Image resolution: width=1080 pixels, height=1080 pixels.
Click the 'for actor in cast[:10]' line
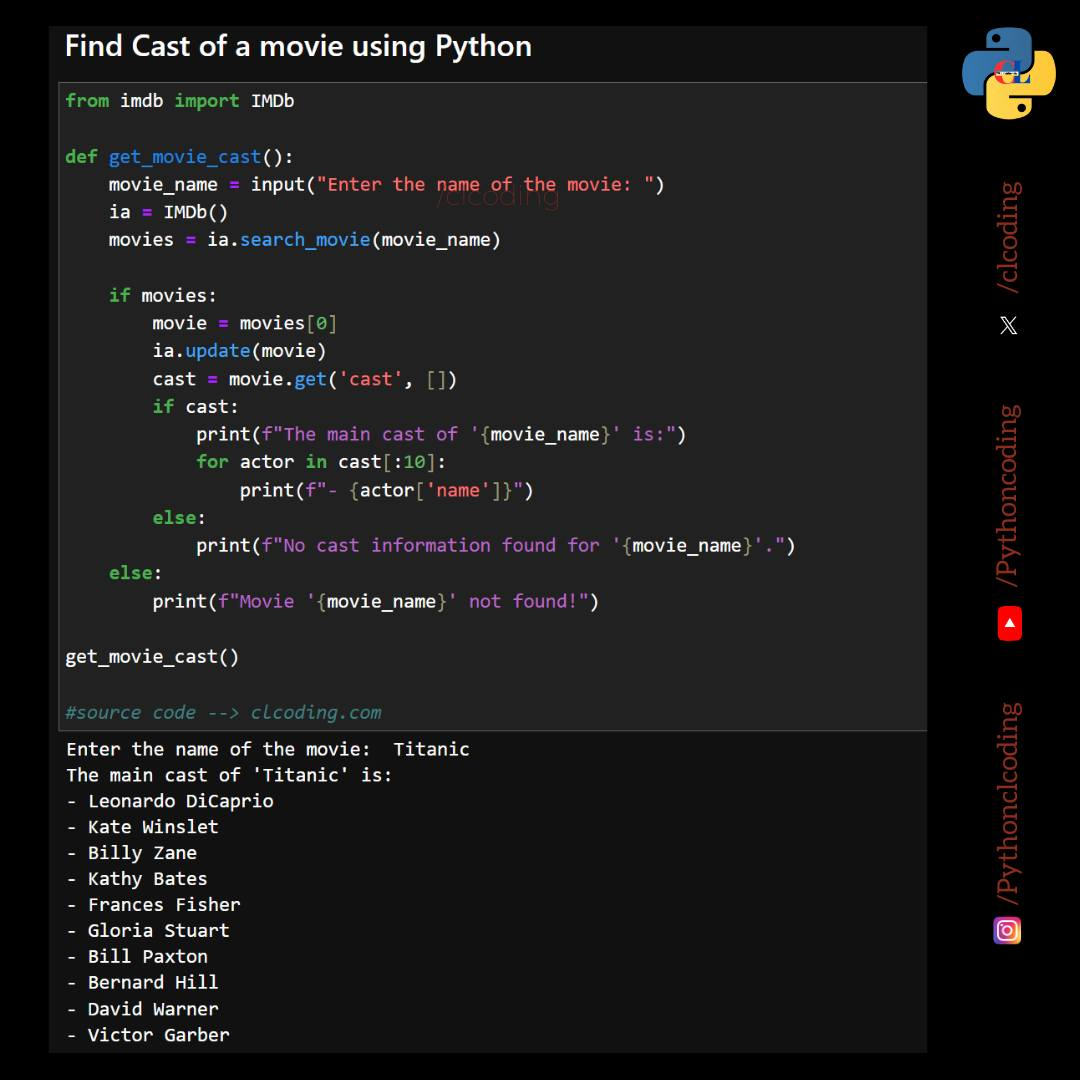(x=320, y=462)
